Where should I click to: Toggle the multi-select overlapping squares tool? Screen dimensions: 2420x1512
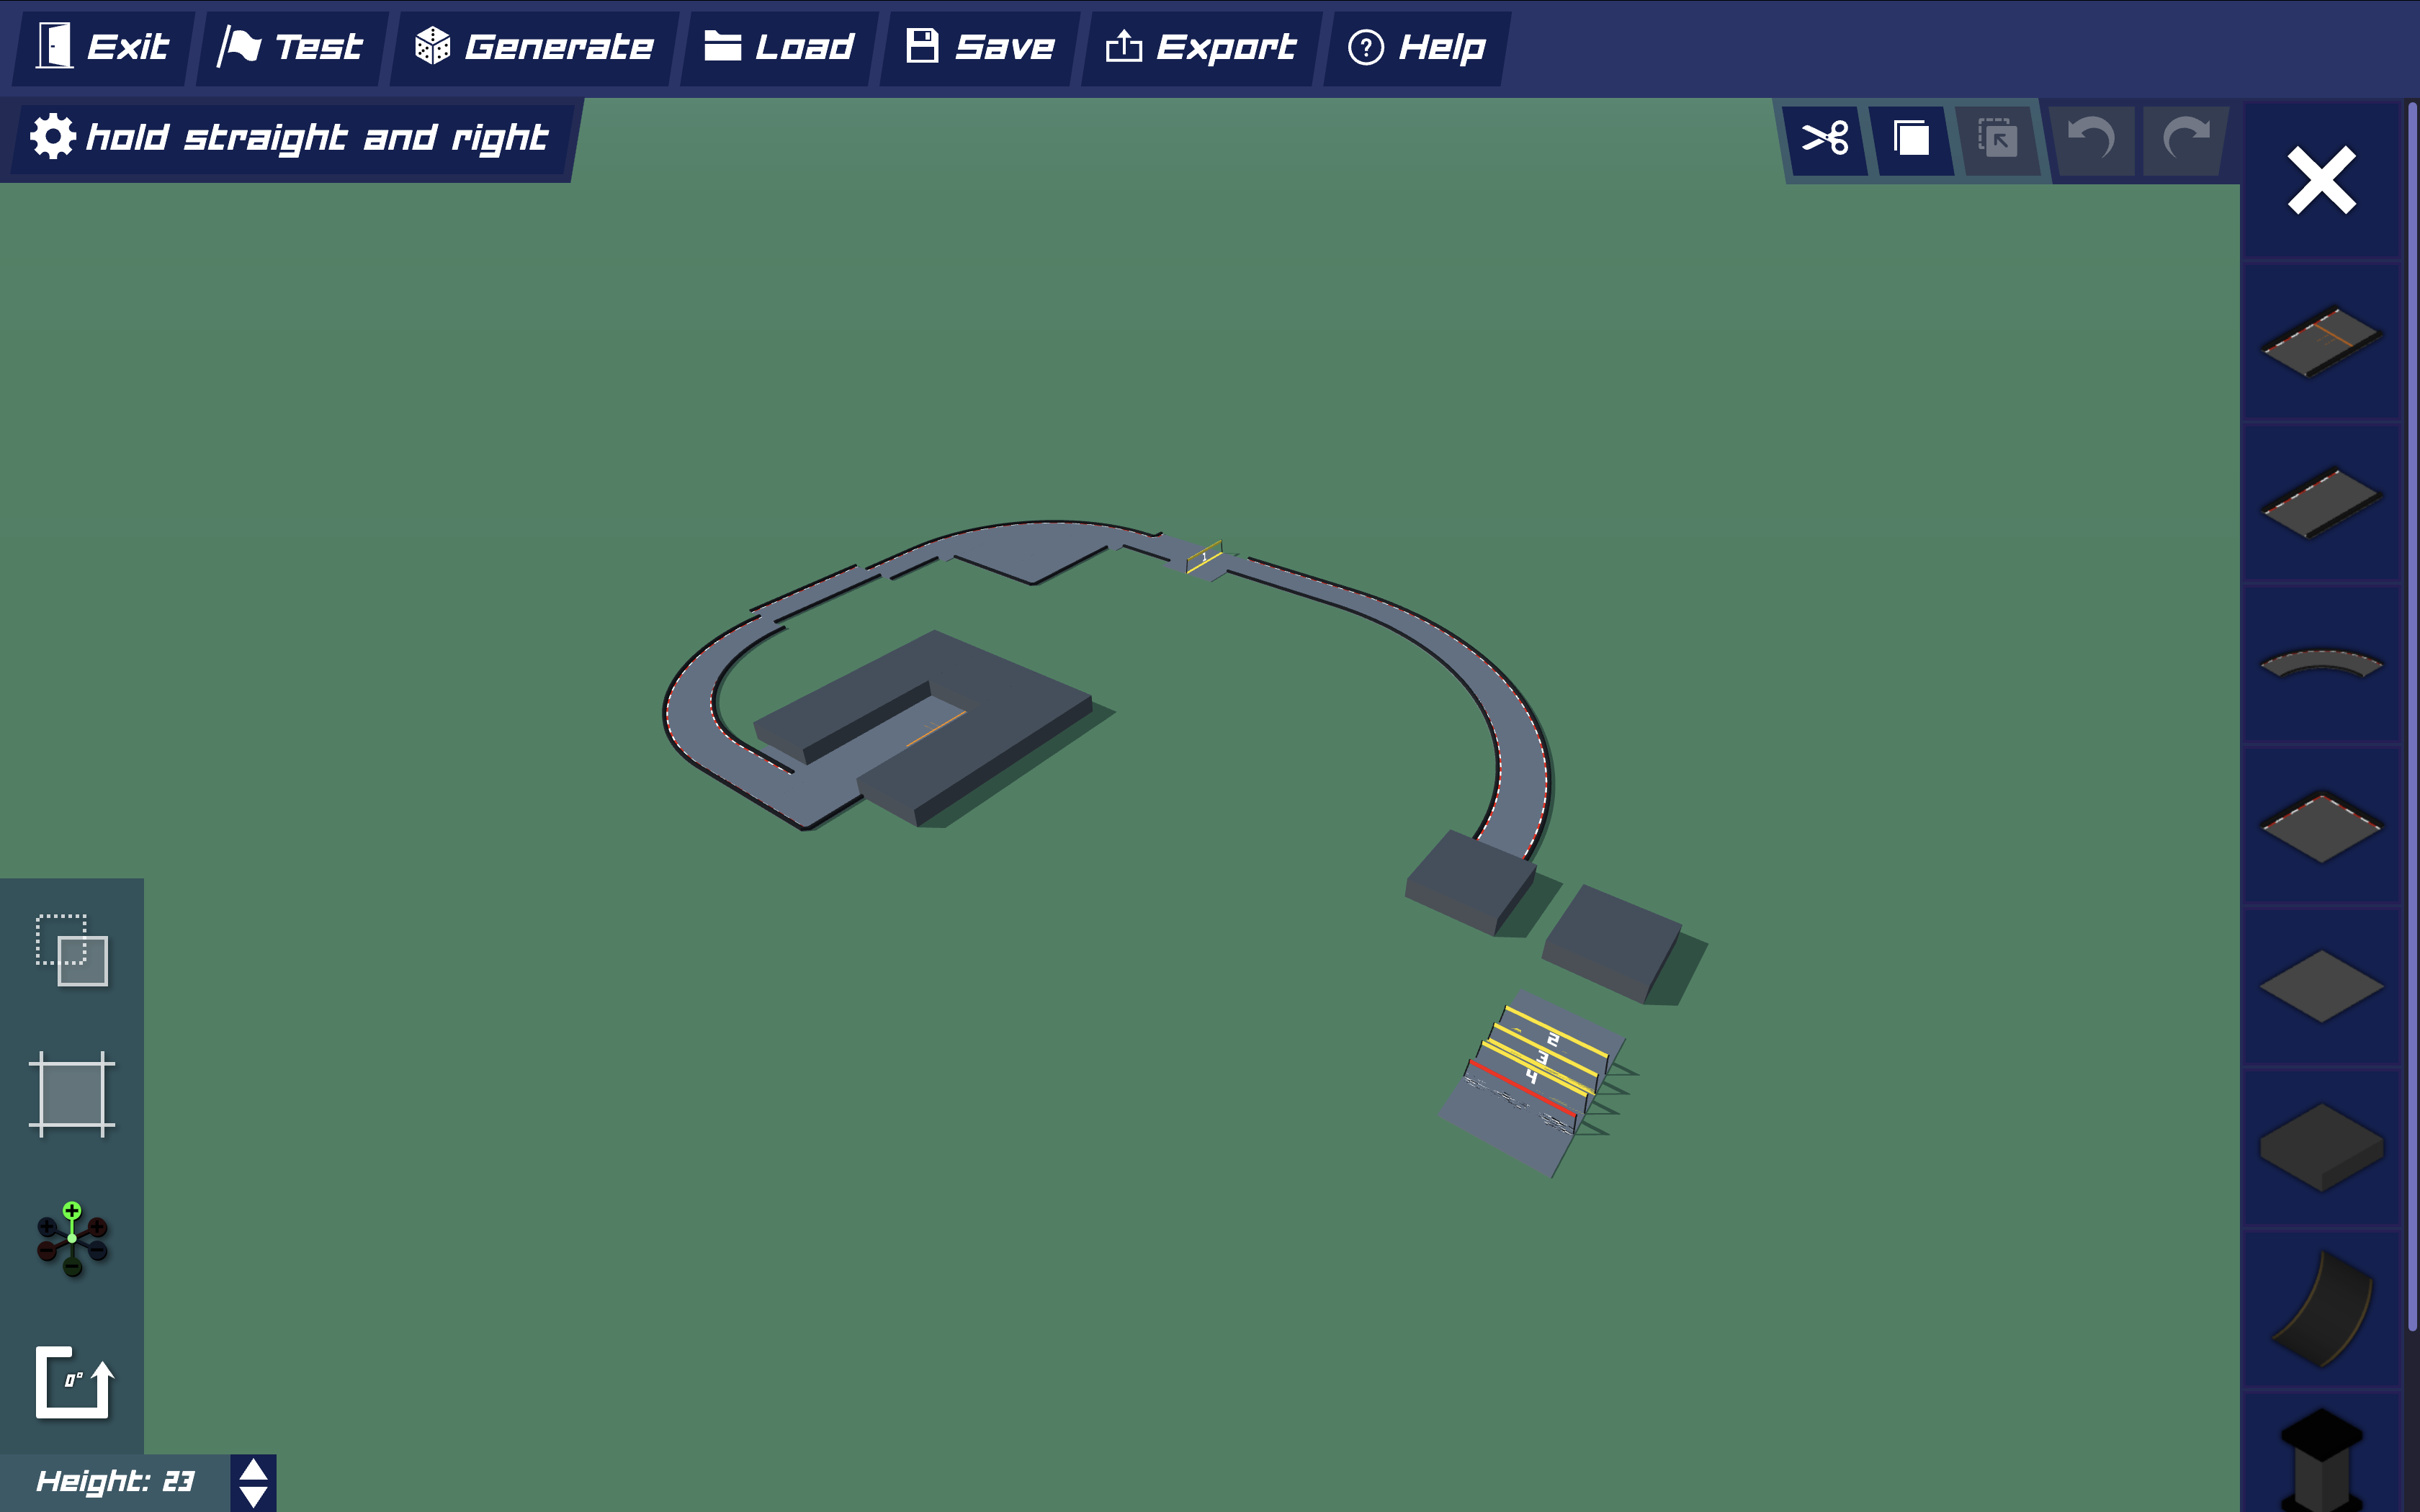(72, 950)
